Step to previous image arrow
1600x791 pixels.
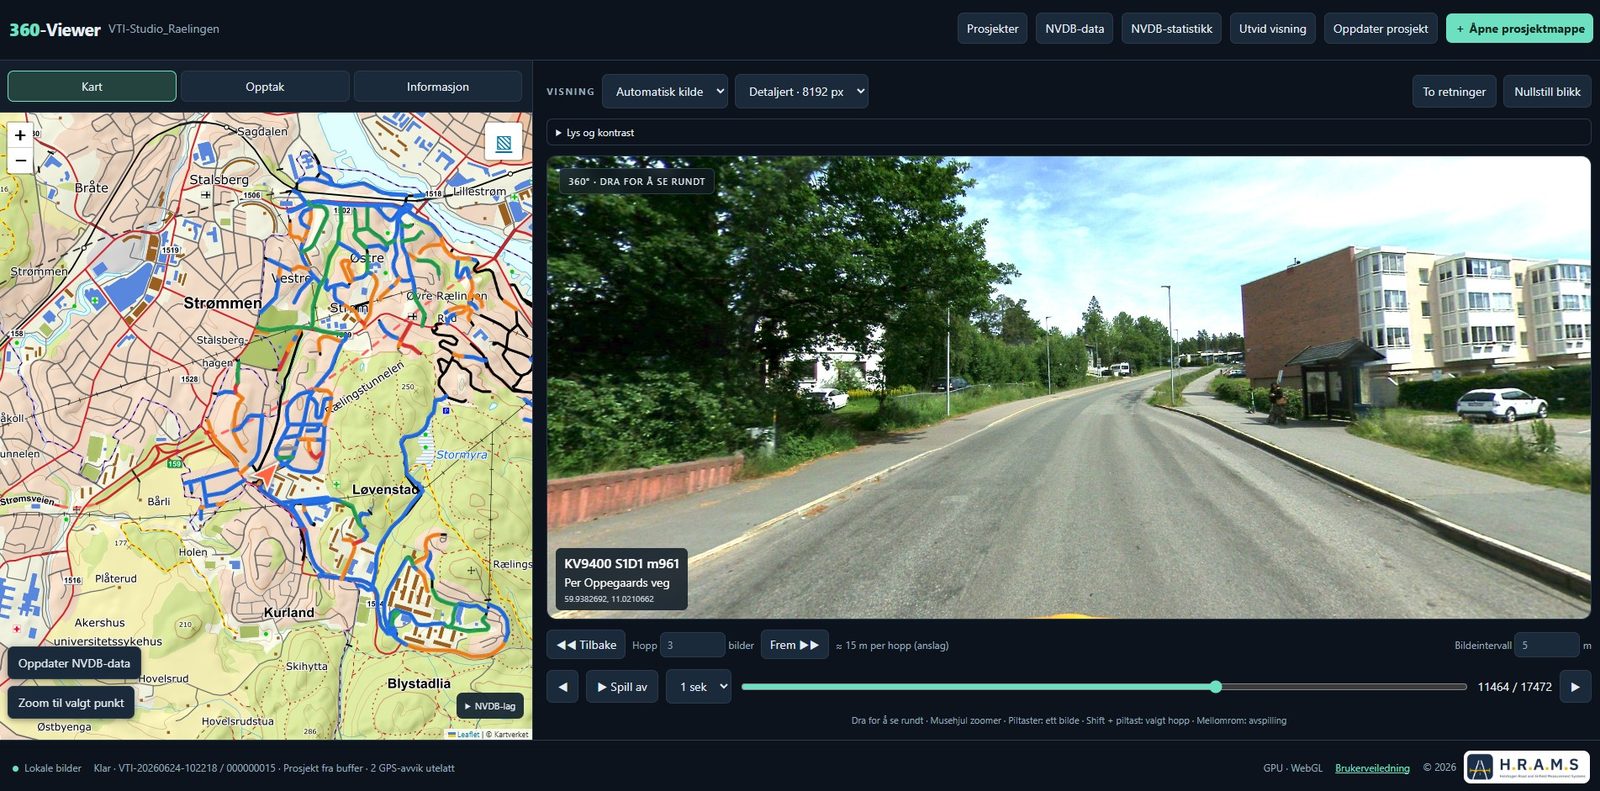tap(563, 687)
